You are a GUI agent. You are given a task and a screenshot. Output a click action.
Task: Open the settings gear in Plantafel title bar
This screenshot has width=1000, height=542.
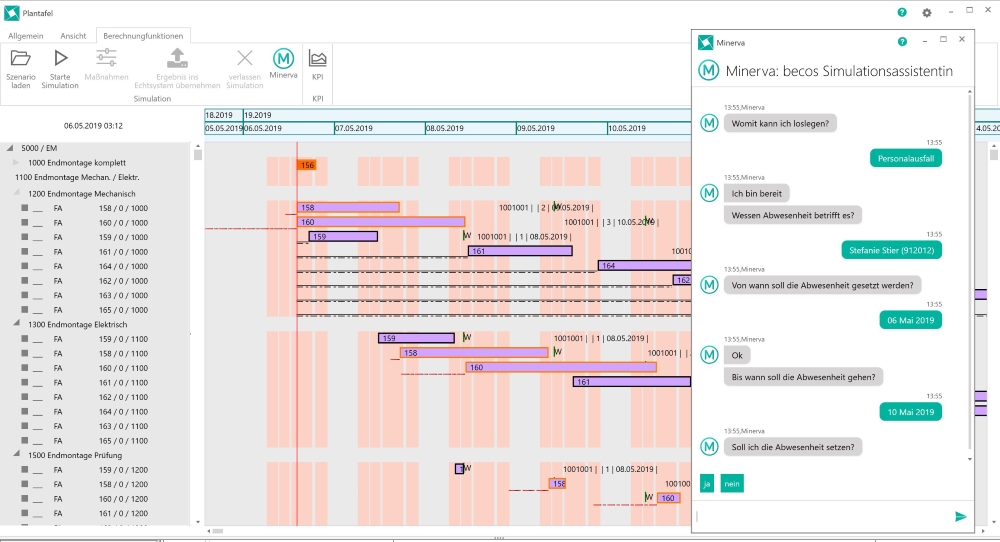pyautogui.click(x=927, y=13)
